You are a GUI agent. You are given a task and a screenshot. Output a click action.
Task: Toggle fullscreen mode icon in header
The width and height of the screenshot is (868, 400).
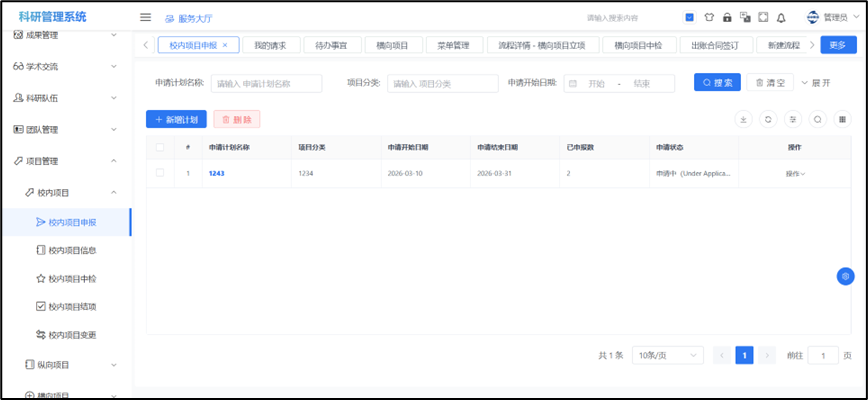coord(763,17)
